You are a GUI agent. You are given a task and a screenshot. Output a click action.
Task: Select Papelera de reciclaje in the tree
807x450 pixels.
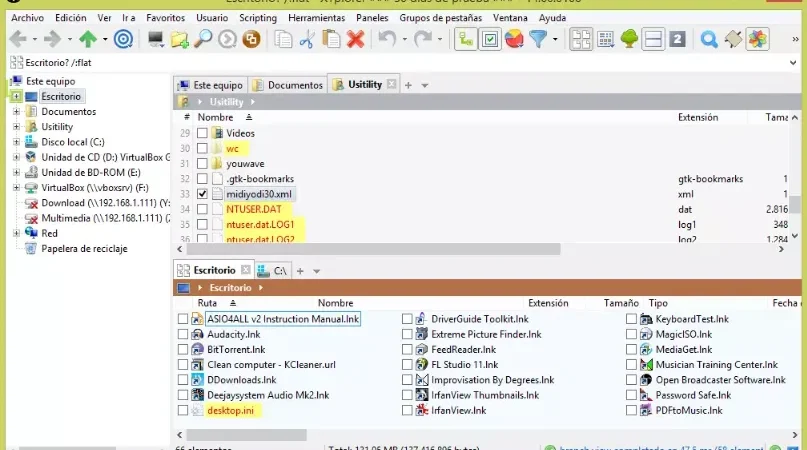click(84, 249)
